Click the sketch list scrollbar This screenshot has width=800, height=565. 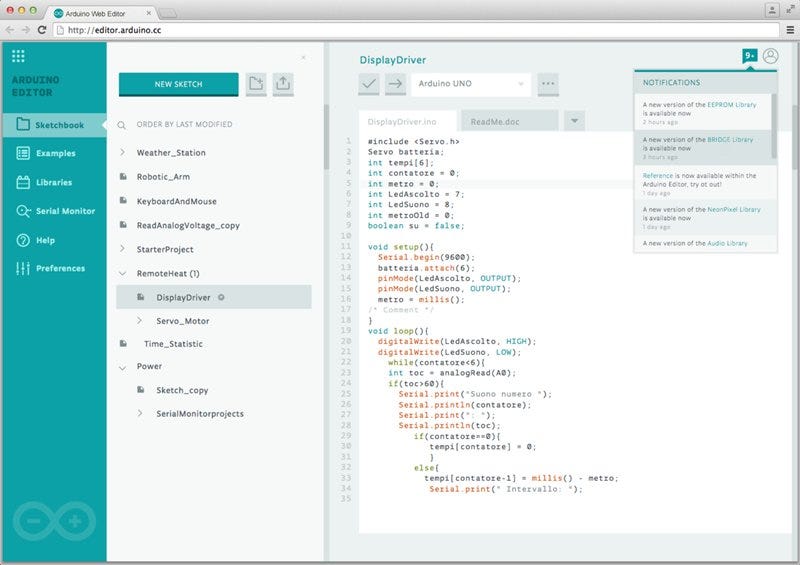pos(326,137)
